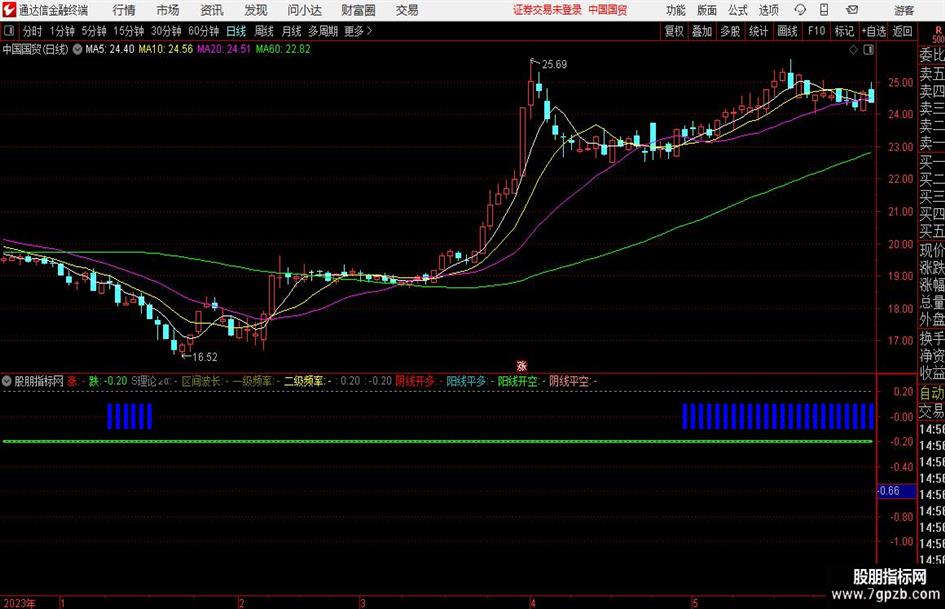This screenshot has height=609, width=945.
Task: Click the MA5: 24.40 value
Action: click(110, 49)
